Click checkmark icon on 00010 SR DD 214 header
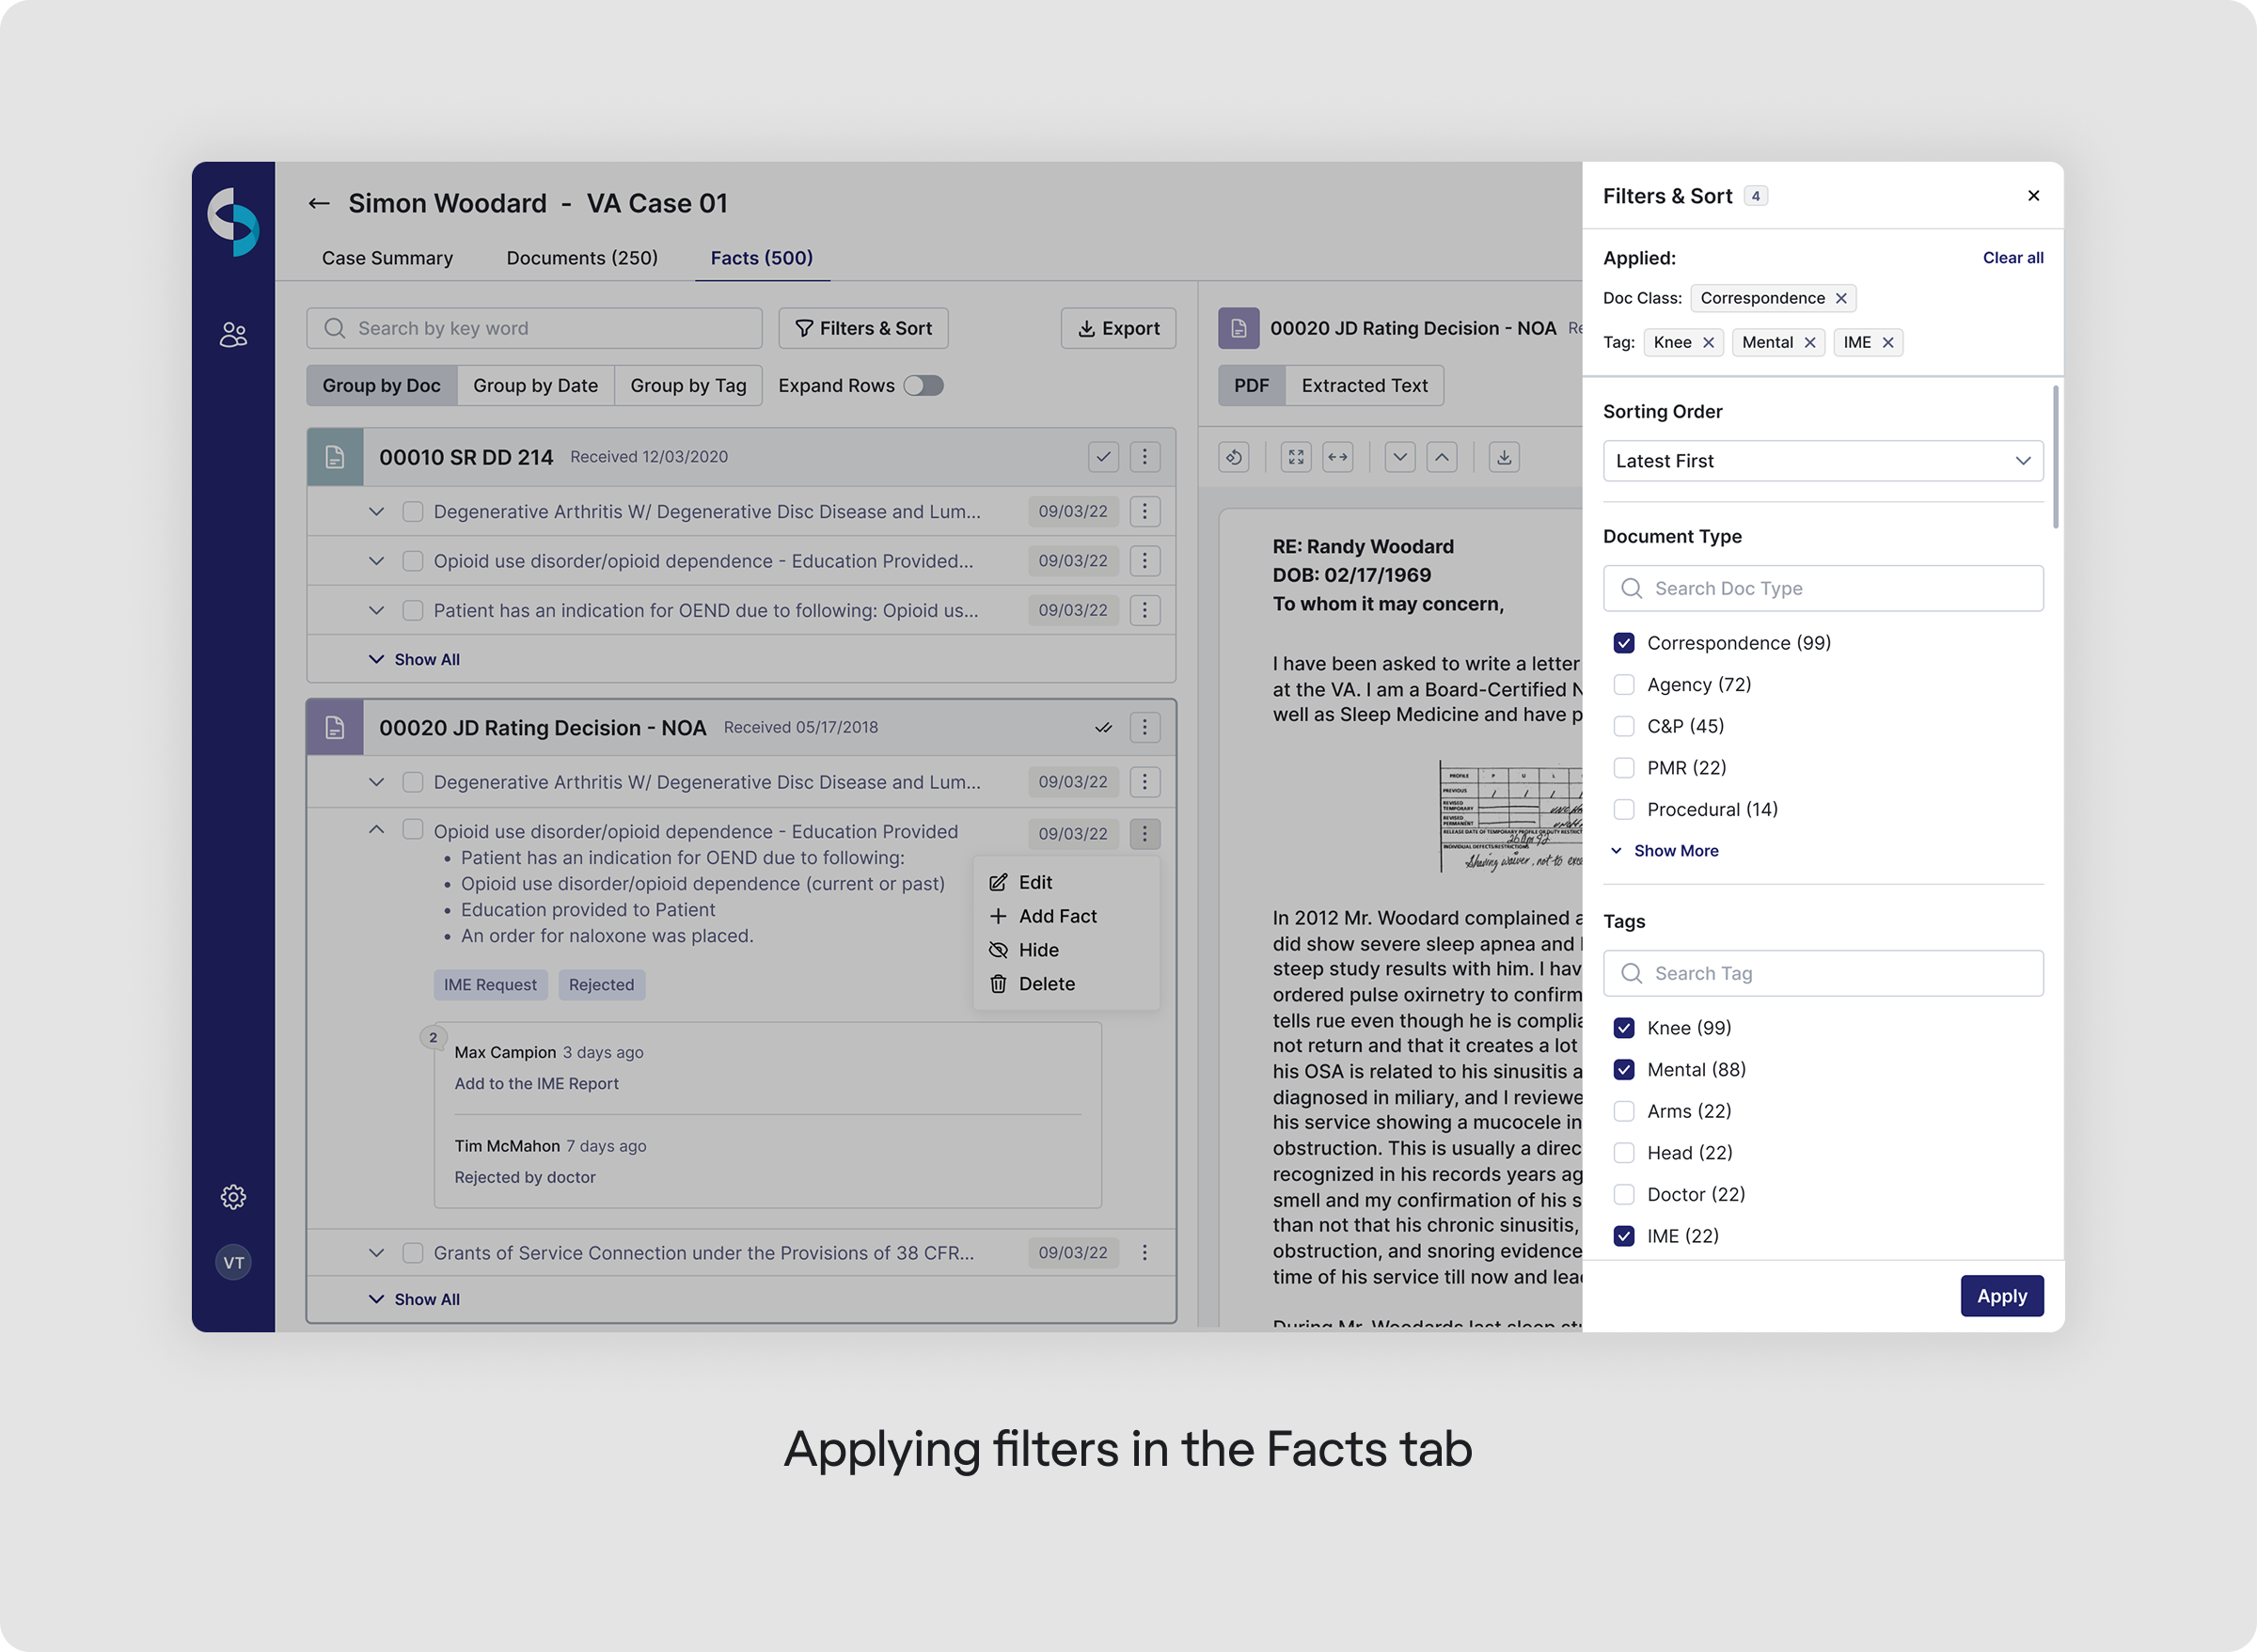This screenshot has height=1652, width=2257. click(1103, 457)
